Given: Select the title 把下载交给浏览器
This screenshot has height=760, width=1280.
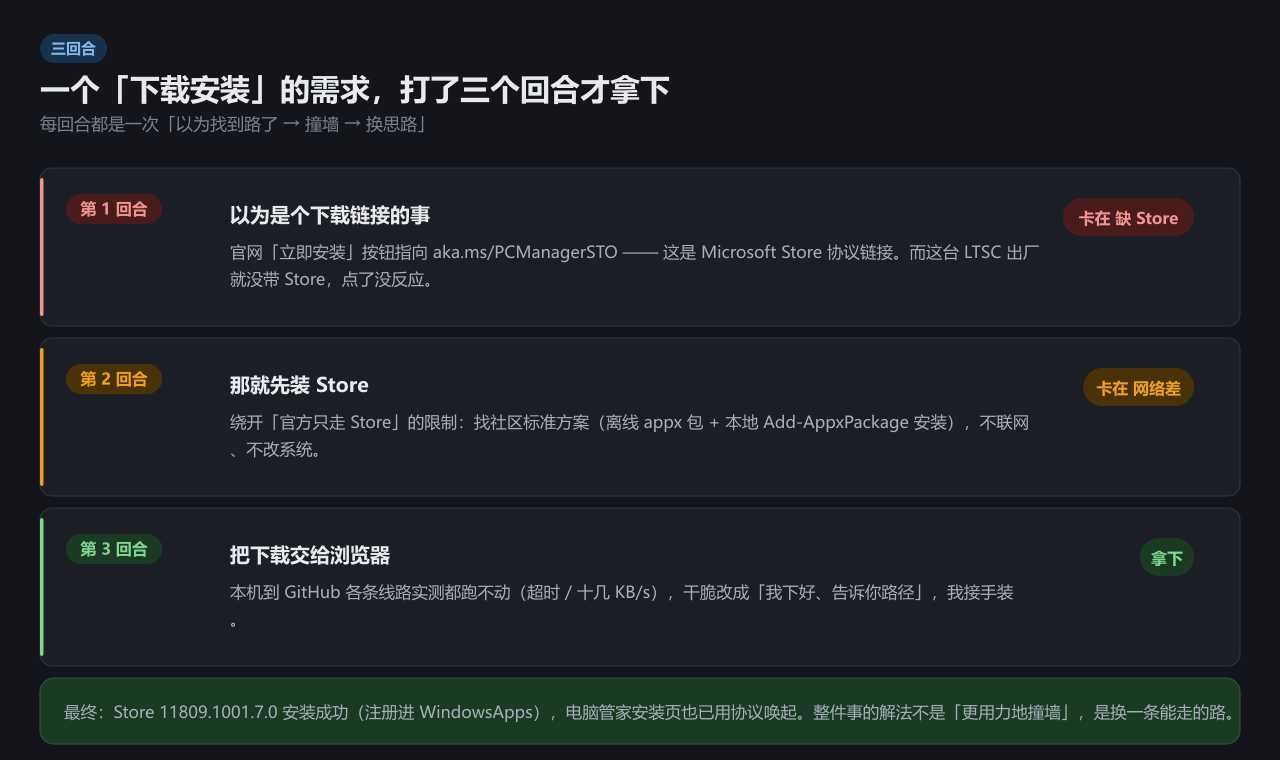Looking at the screenshot, I should pyautogui.click(x=310, y=555).
